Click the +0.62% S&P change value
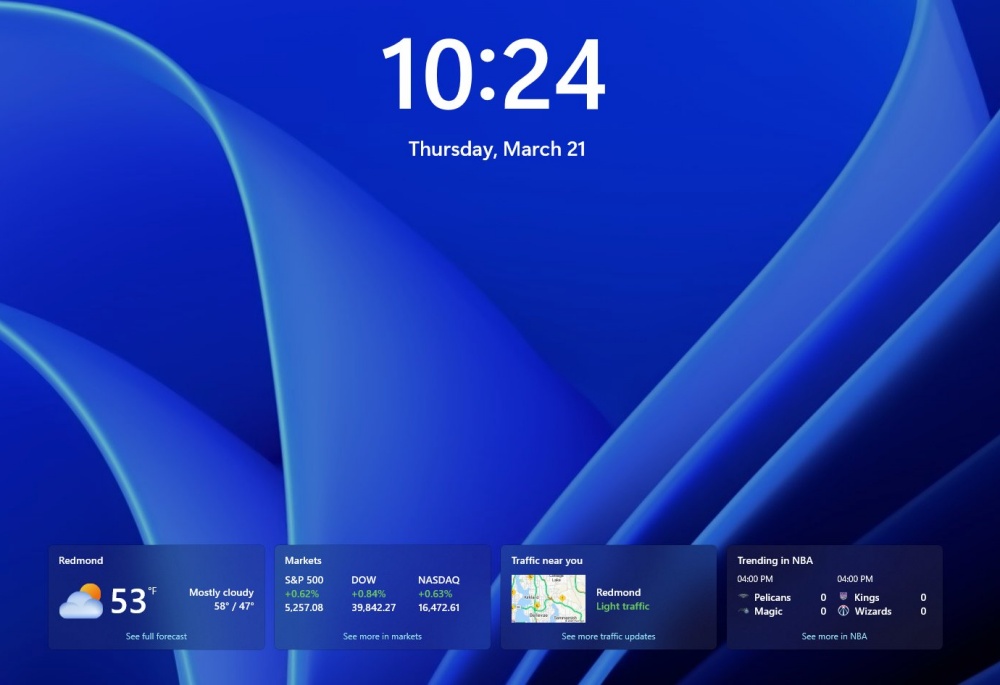Viewport: 1000px width, 685px height. (302, 594)
